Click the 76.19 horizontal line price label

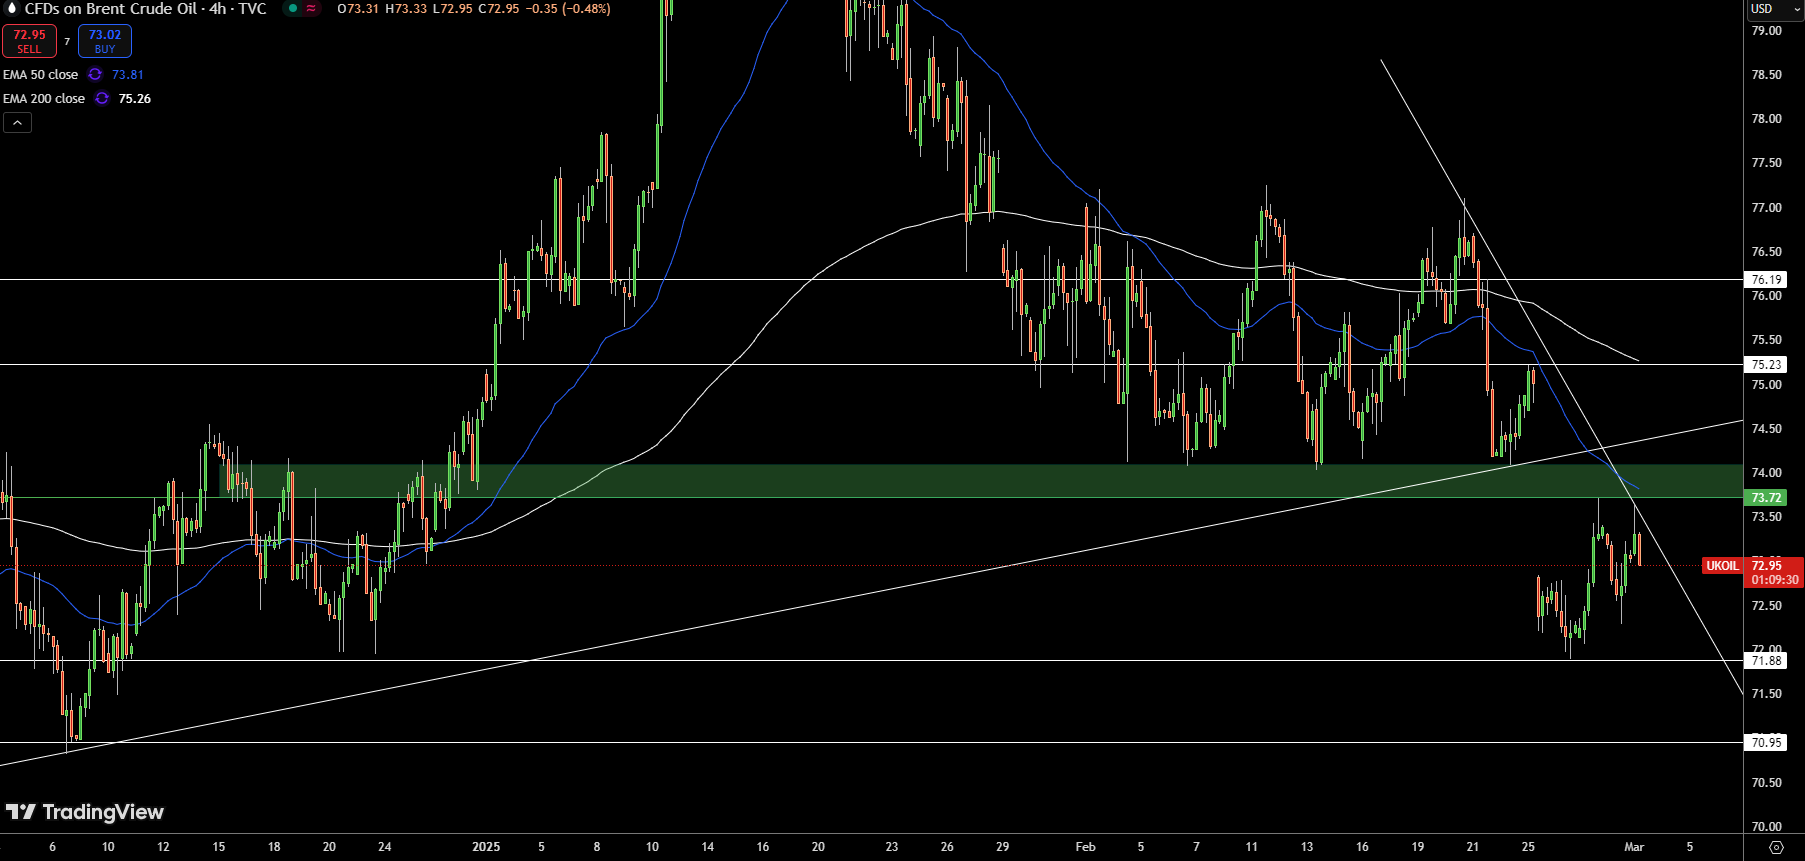(x=1767, y=279)
